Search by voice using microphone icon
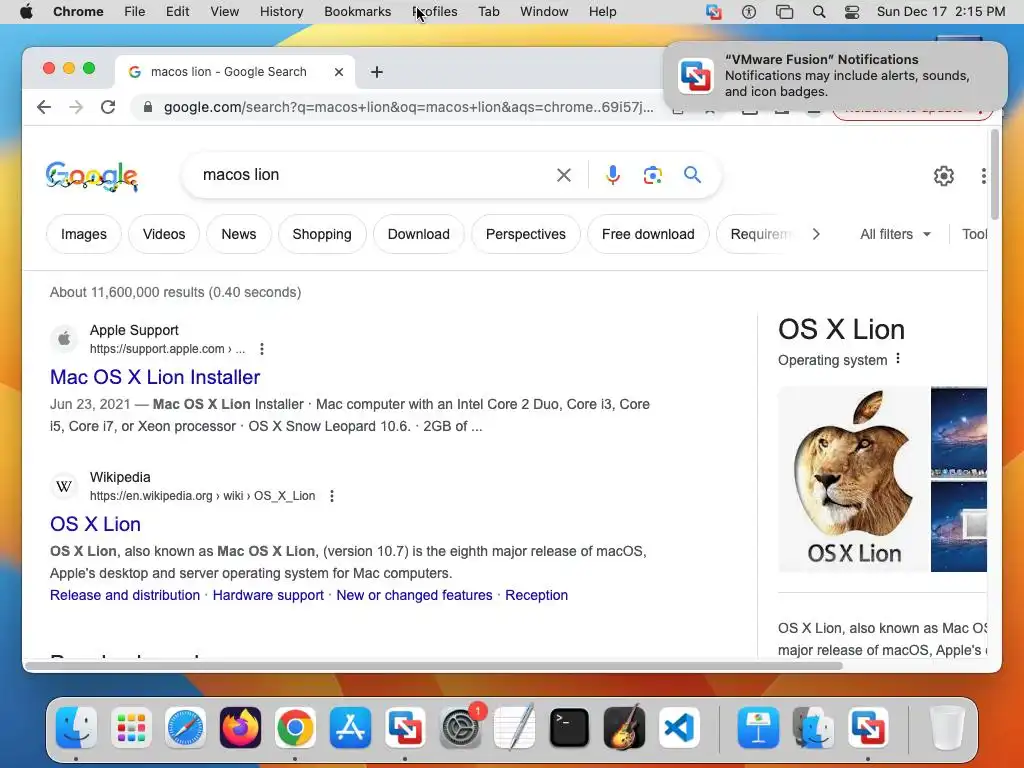The height and width of the screenshot is (768, 1024). pos(613,175)
